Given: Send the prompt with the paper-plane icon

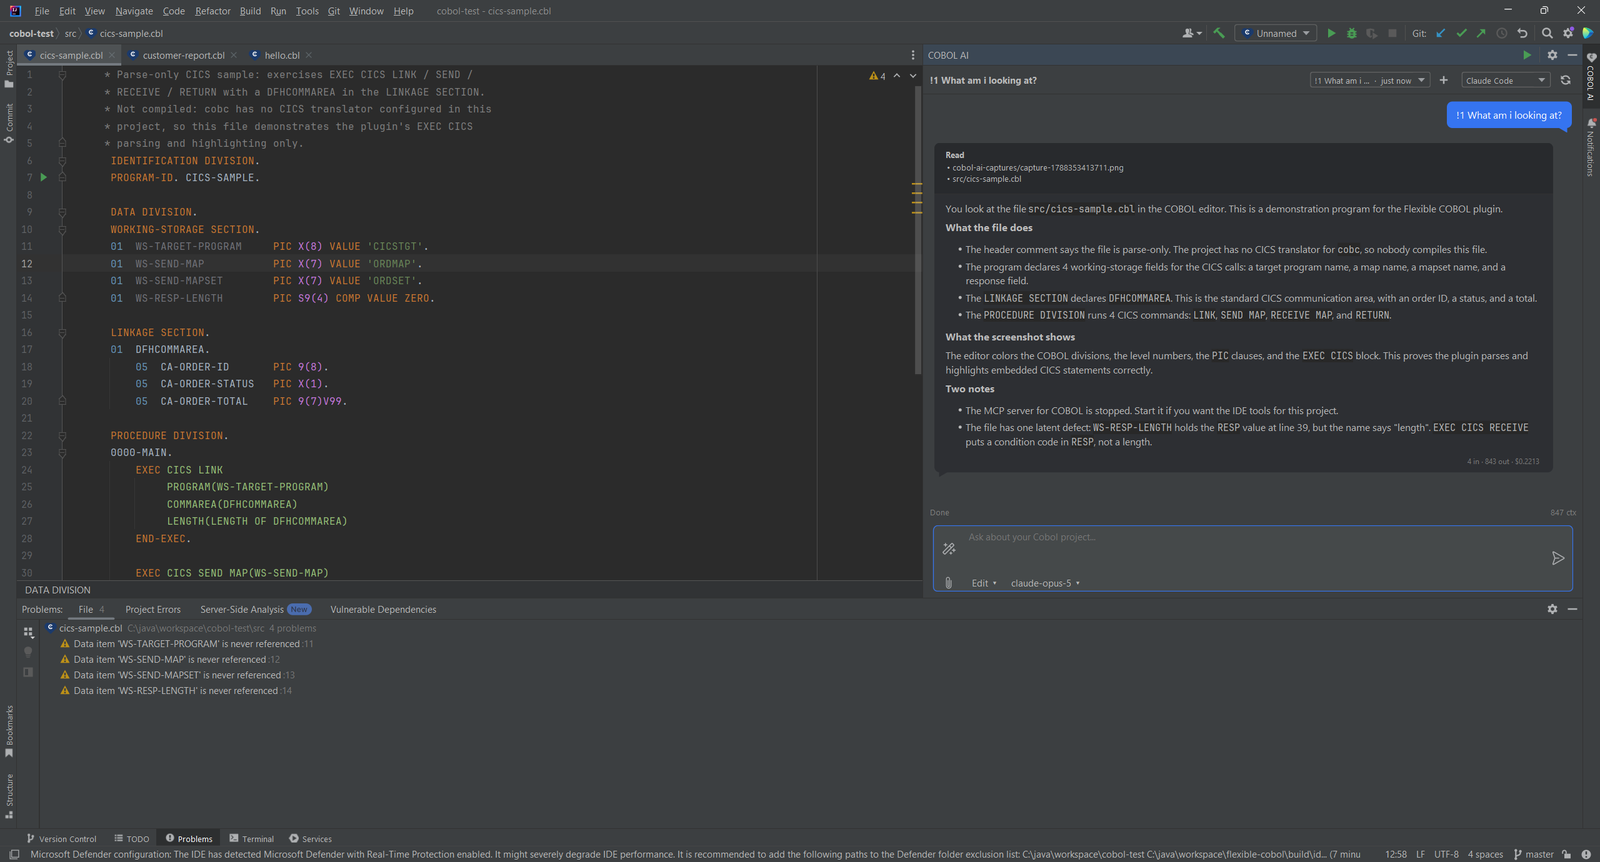Looking at the screenshot, I should [1557, 558].
